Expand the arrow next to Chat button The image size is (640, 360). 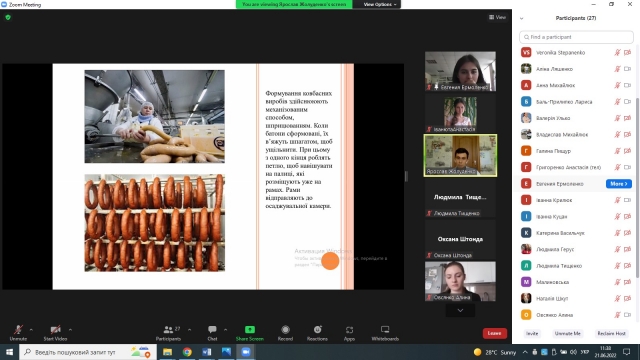tap(225, 329)
